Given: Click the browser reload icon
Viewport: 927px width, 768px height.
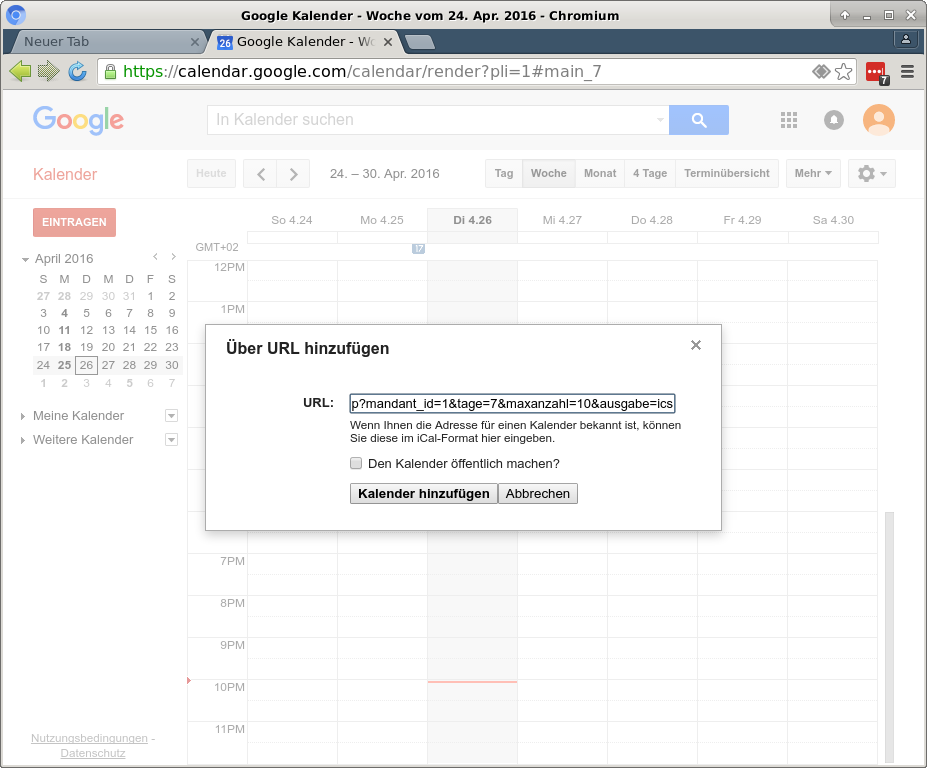Looking at the screenshot, I should (77, 71).
